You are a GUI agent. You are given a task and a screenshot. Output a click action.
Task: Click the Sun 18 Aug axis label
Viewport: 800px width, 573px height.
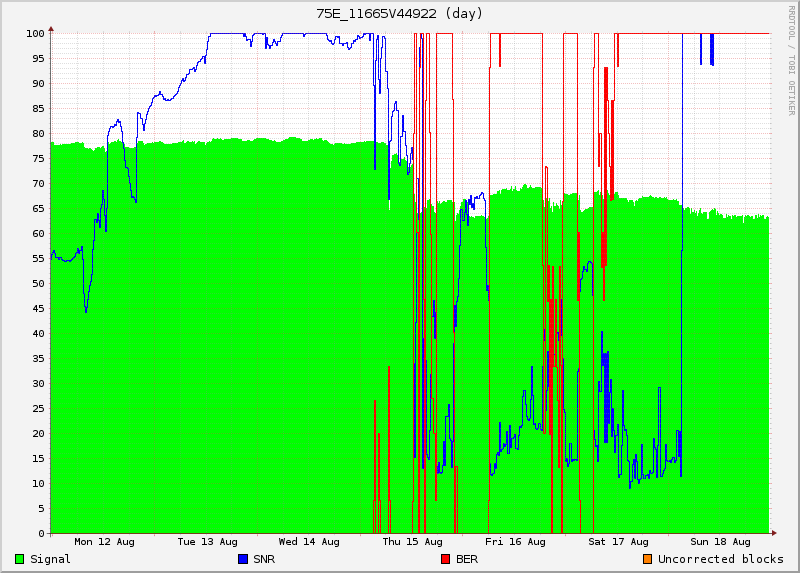[x=720, y=542]
